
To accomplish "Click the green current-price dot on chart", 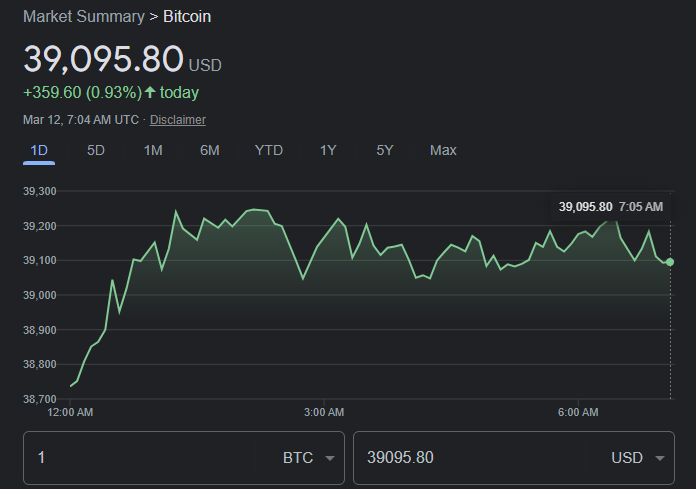I will [670, 262].
